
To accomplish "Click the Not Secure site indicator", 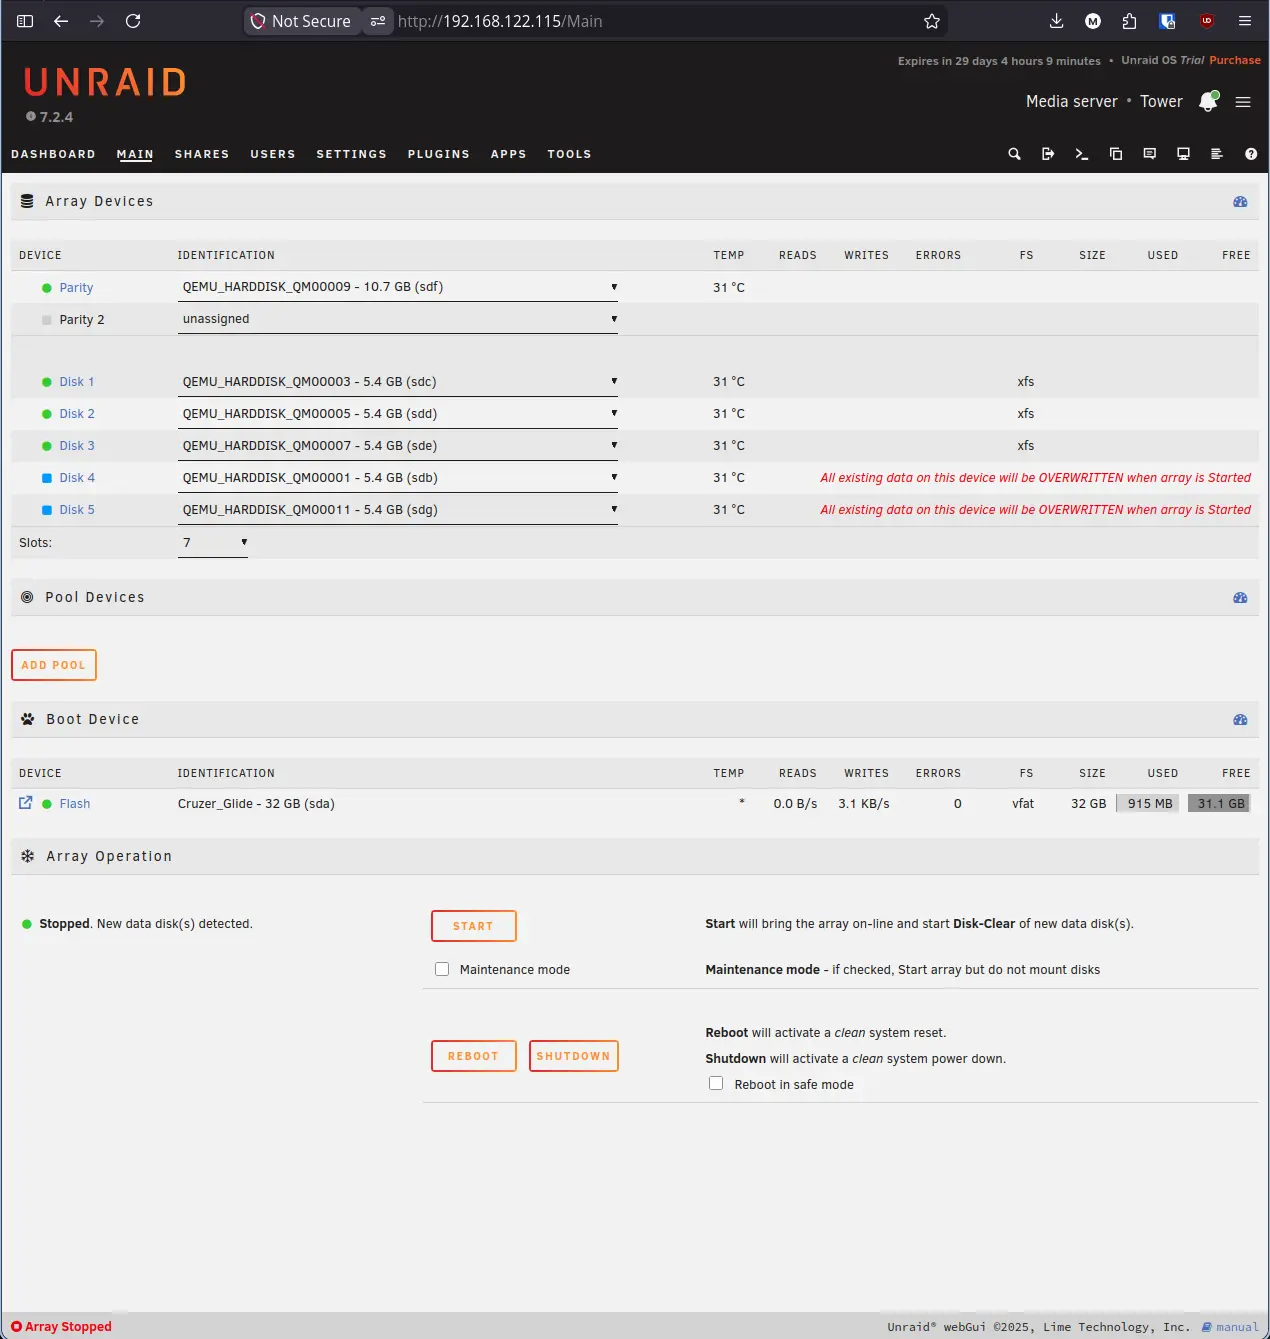I will 301,21.
